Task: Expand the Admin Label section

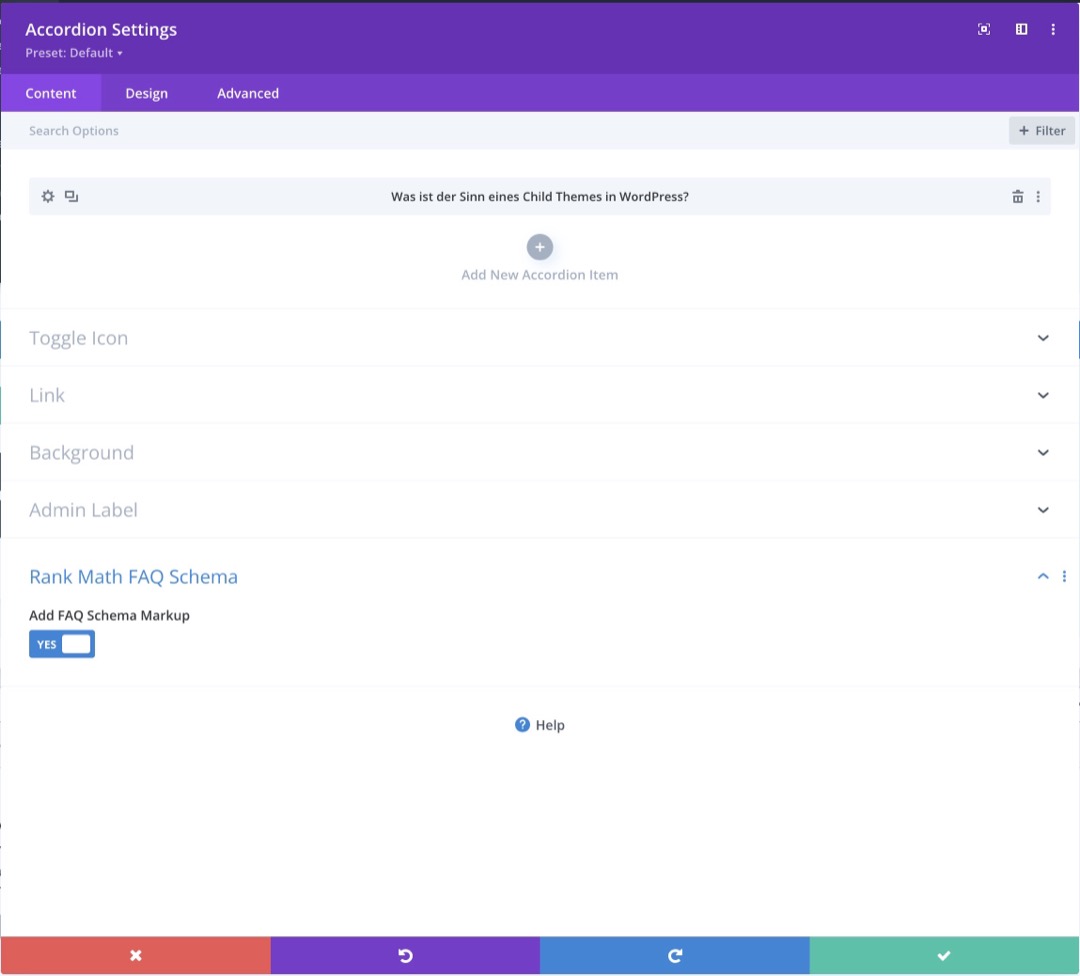Action: click(1043, 510)
